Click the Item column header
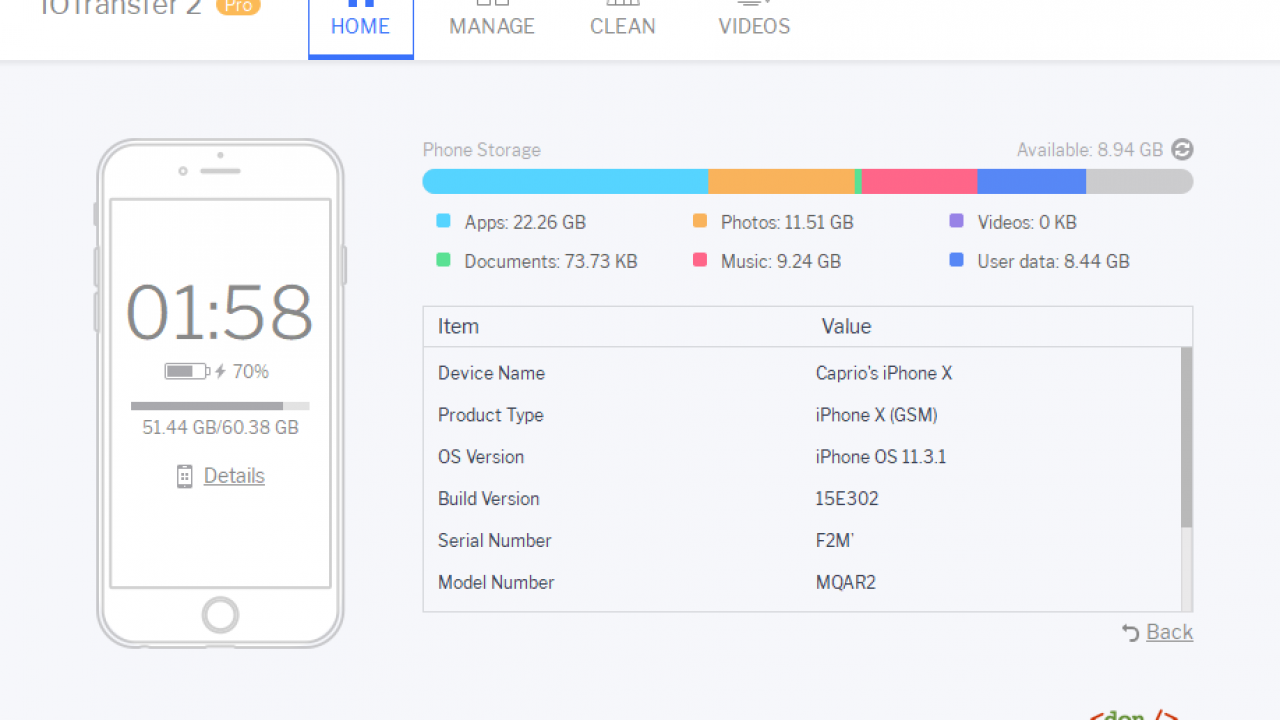This screenshot has height=720, width=1280. (458, 327)
